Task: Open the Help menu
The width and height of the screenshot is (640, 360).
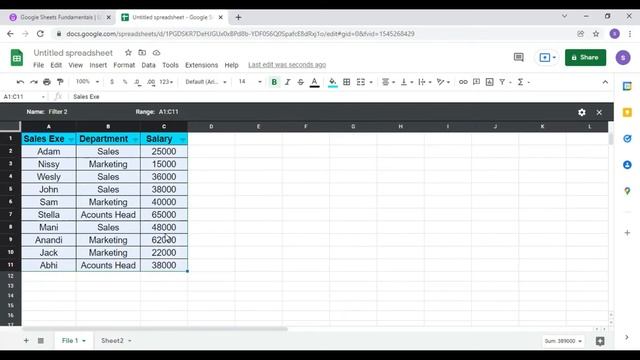Action: (x=231, y=65)
